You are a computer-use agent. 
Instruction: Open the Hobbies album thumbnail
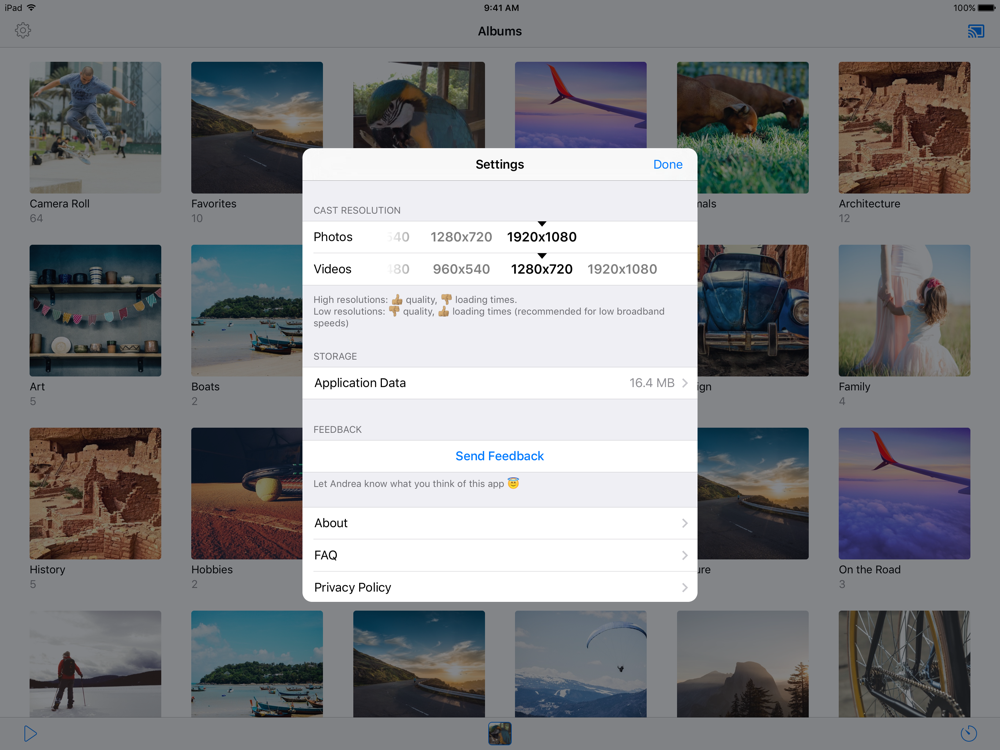(247, 494)
